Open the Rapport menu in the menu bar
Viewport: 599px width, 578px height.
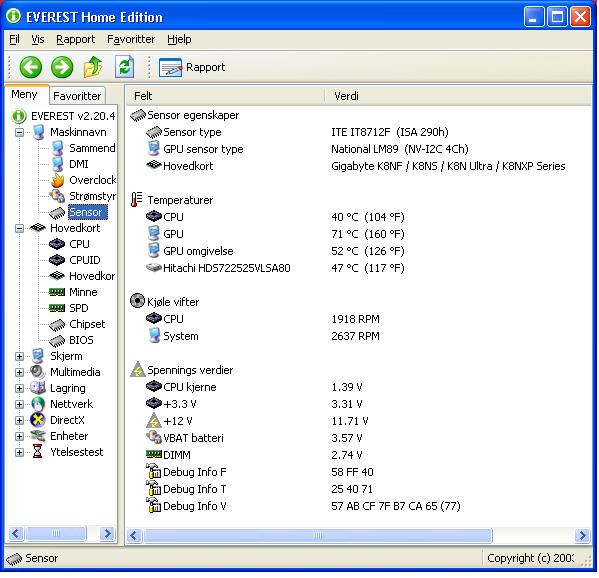tap(75, 39)
